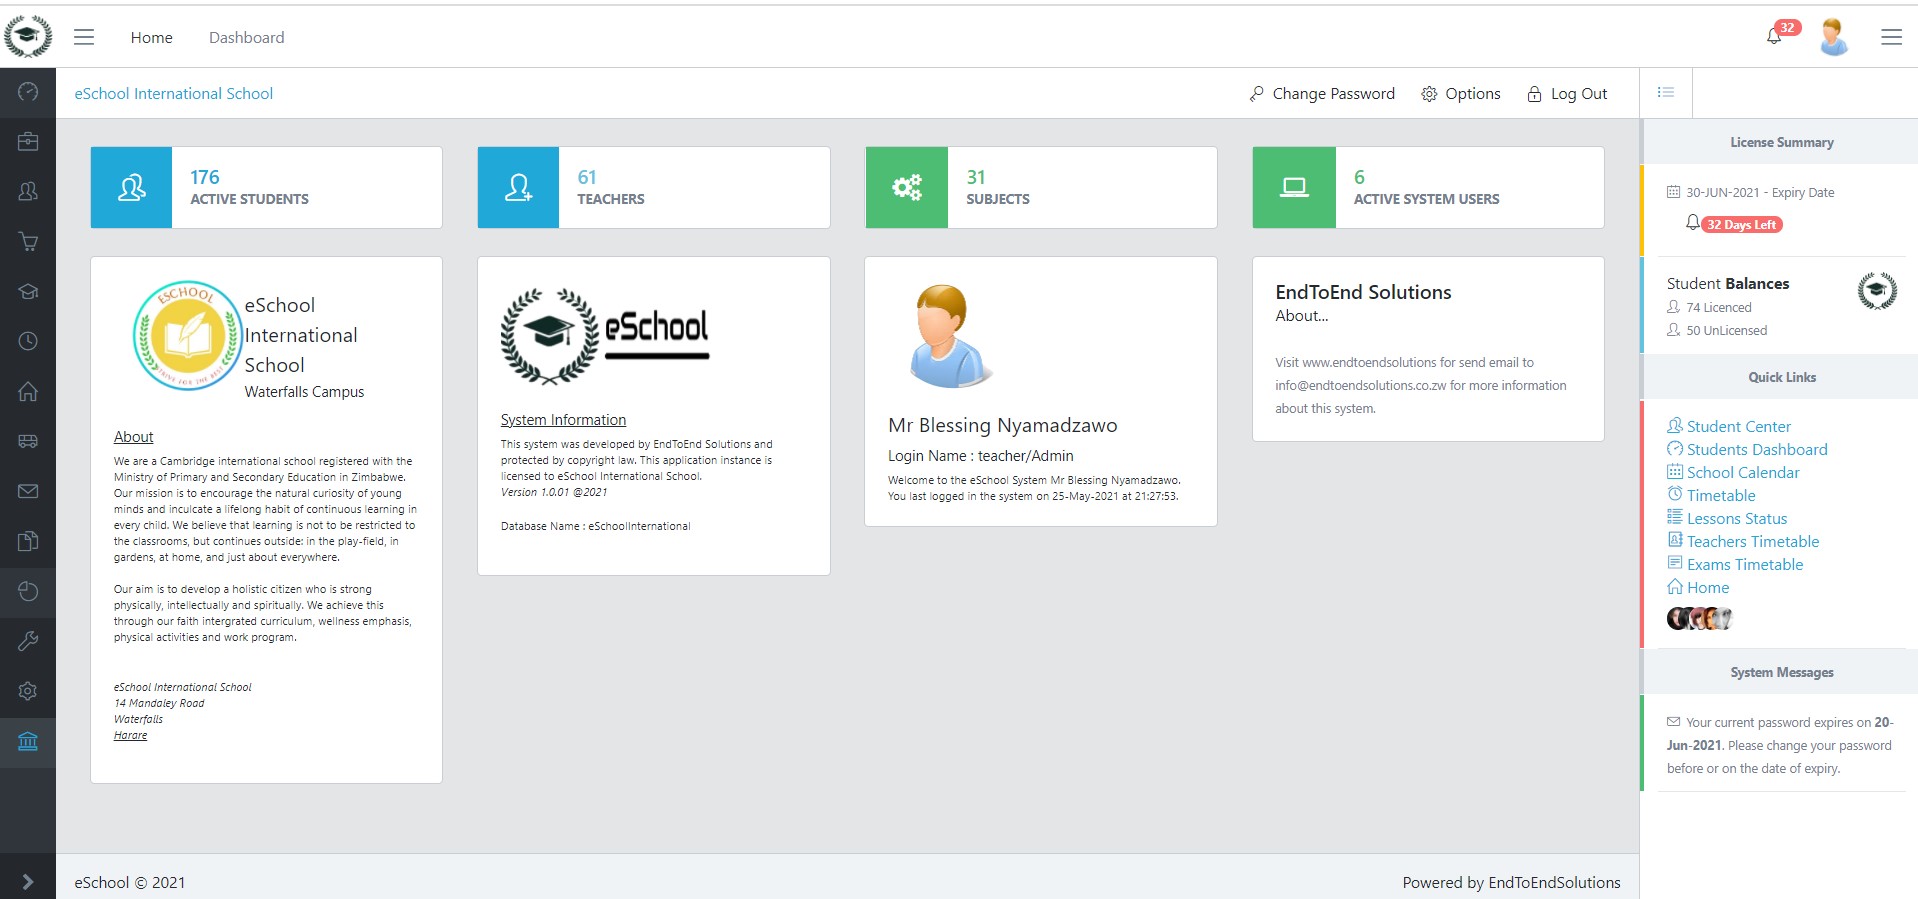The width and height of the screenshot is (1918, 899).
Task: Click the Teachers card icon
Action: click(518, 187)
